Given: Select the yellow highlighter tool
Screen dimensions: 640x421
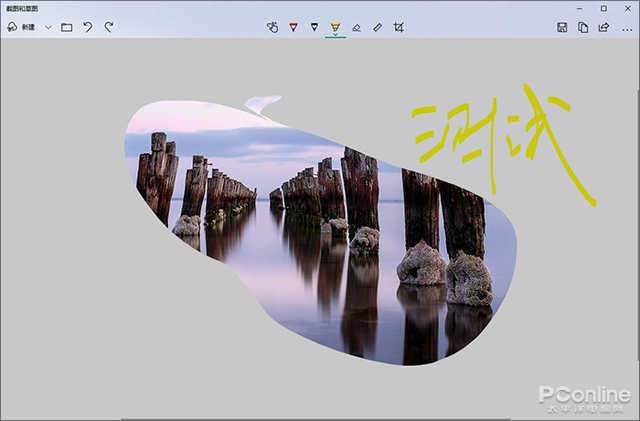Looking at the screenshot, I should 335,27.
